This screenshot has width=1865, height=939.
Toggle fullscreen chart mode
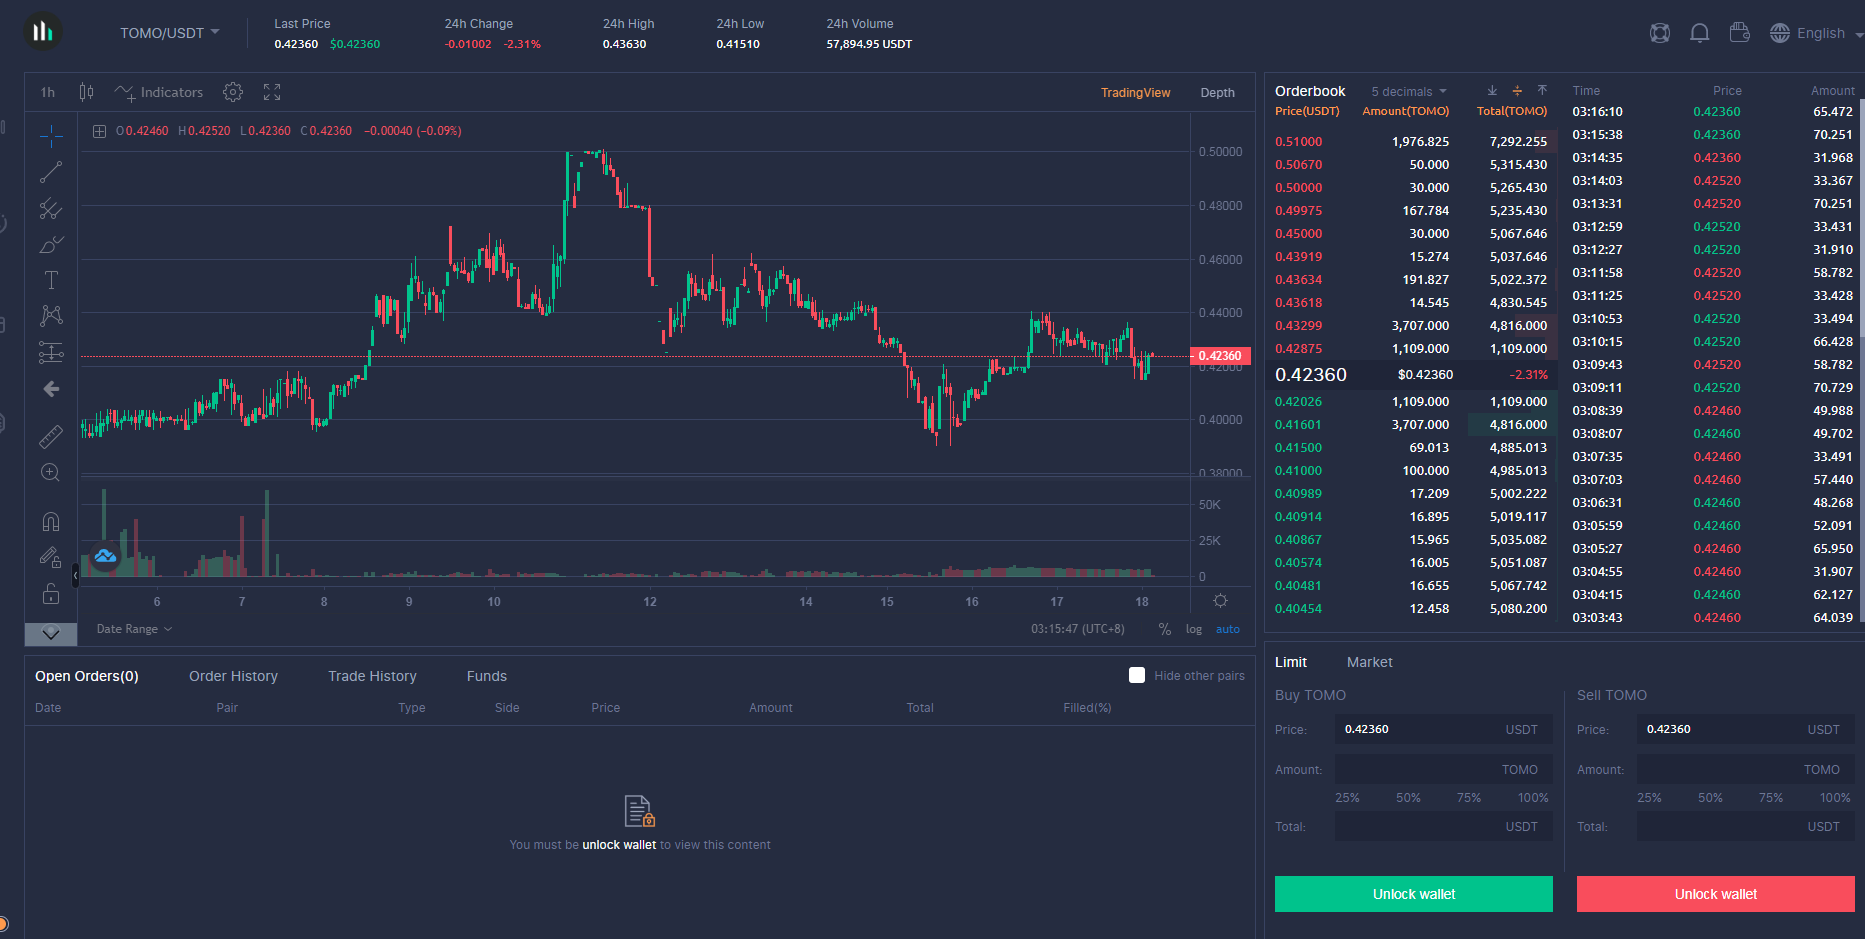pyautogui.click(x=272, y=92)
